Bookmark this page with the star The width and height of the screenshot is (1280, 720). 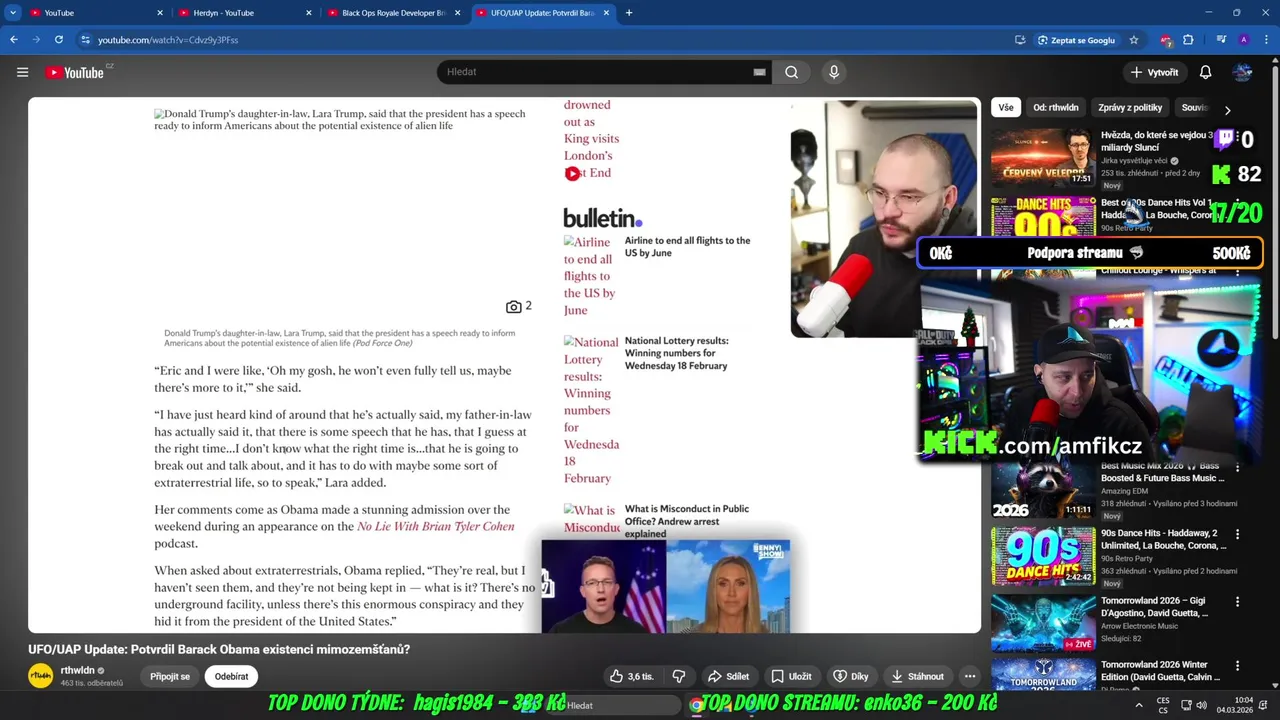[1133, 40]
